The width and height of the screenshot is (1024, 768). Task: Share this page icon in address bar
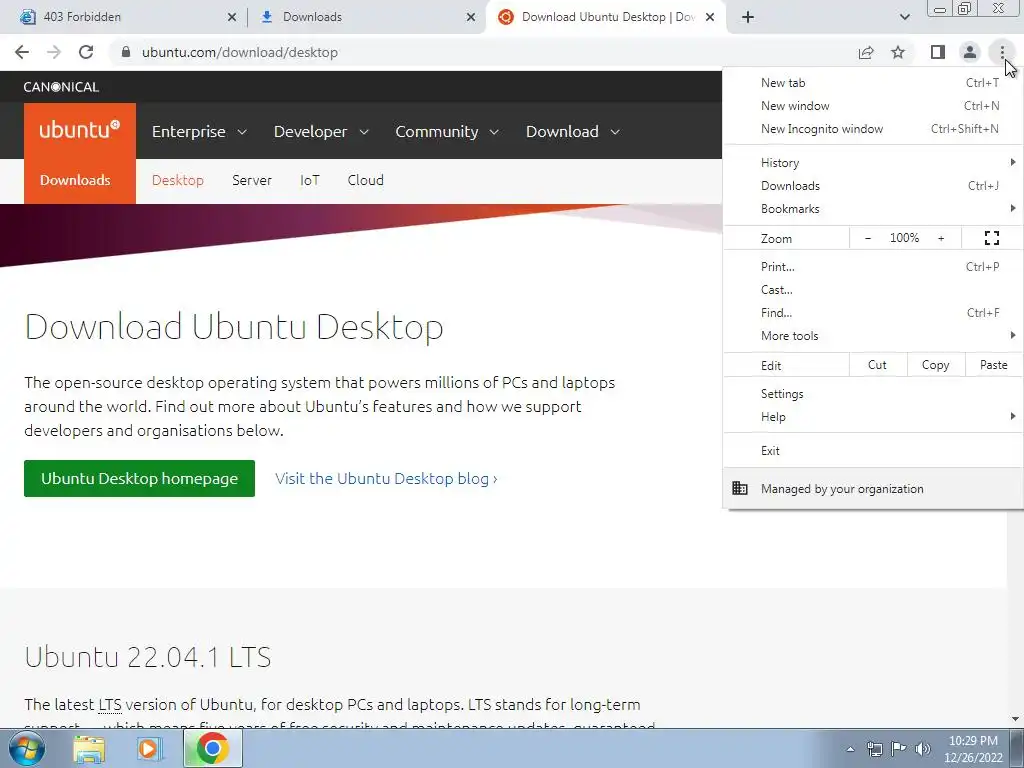click(866, 52)
